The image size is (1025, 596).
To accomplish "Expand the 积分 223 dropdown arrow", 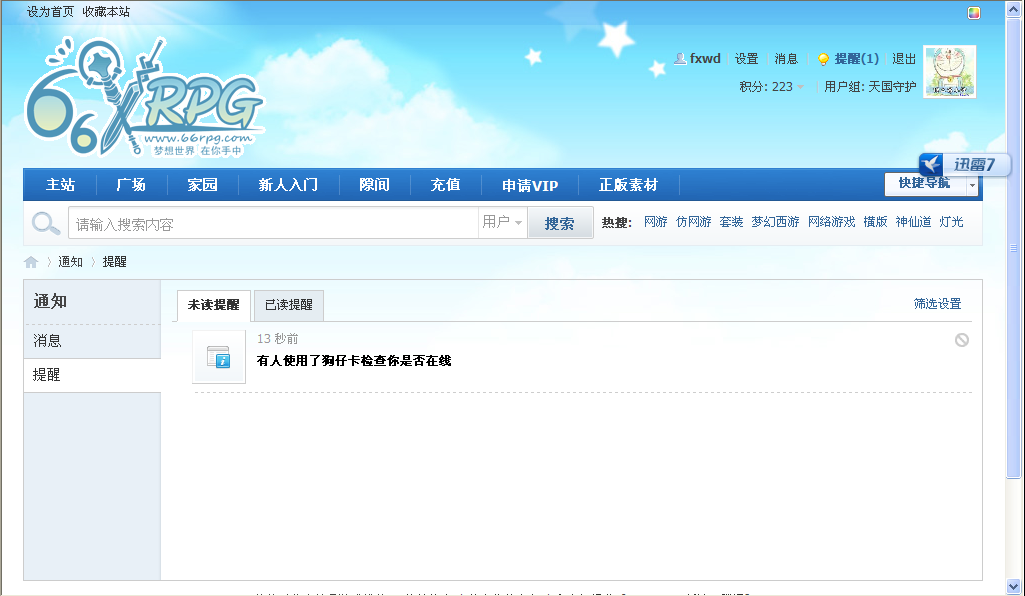I will 800,87.
